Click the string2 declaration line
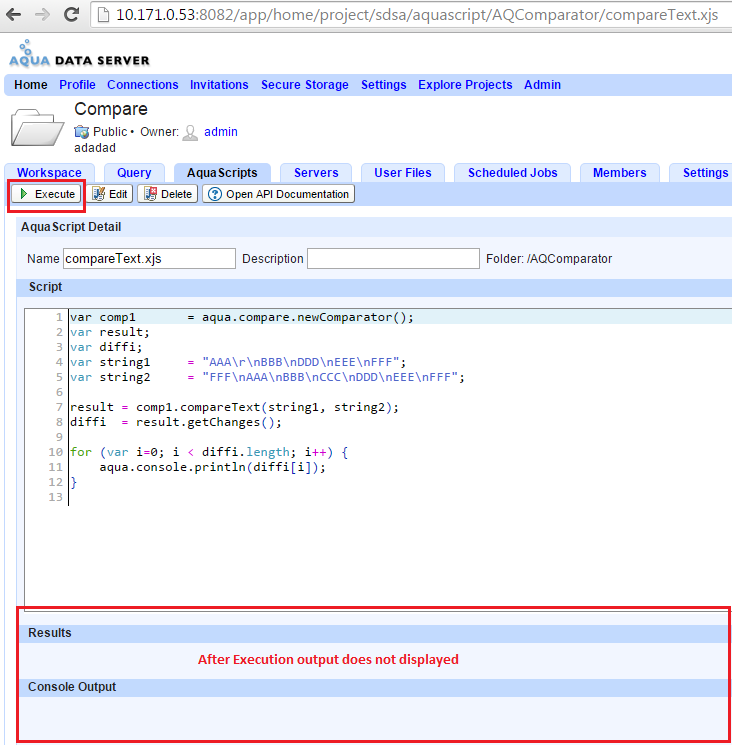 pos(267,377)
